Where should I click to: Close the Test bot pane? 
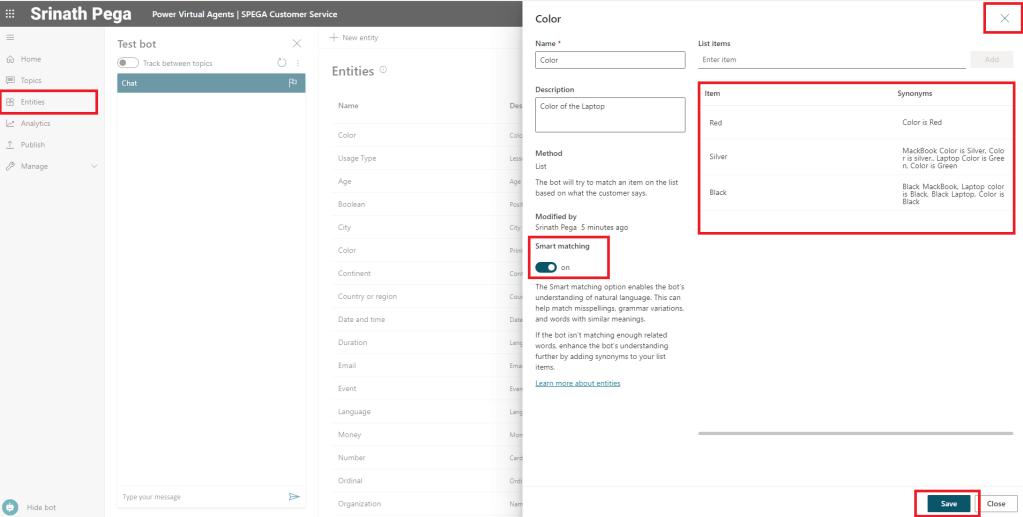tap(296, 44)
